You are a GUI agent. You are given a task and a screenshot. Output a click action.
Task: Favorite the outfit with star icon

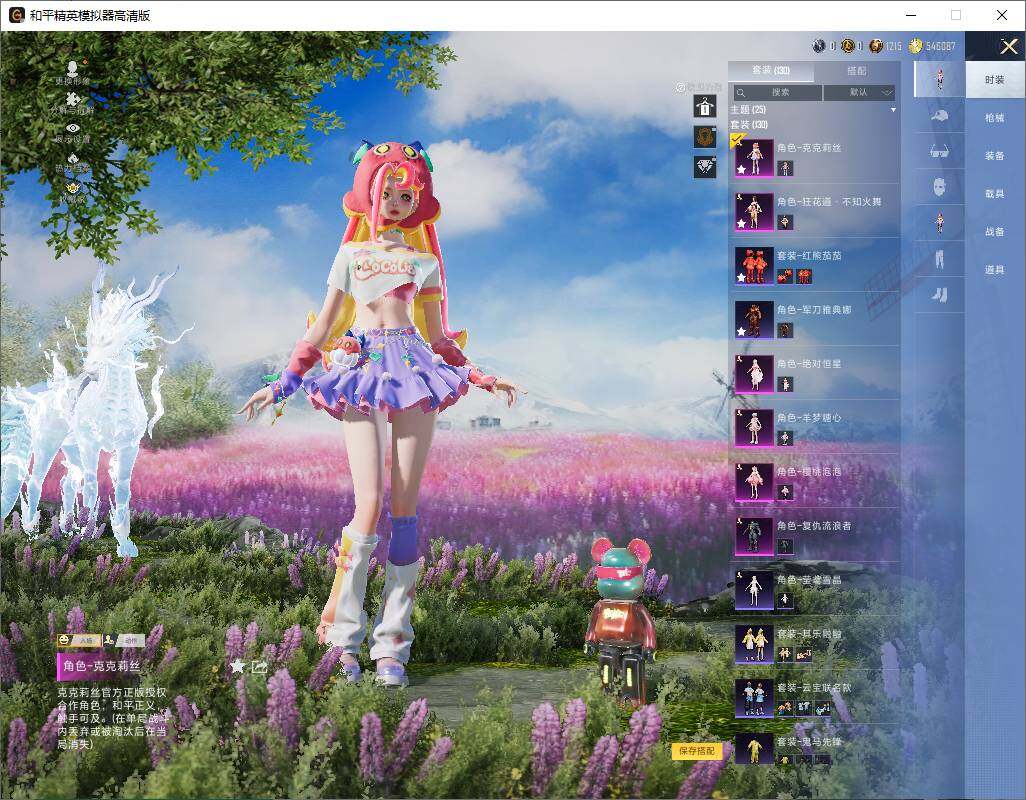(237, 667)
